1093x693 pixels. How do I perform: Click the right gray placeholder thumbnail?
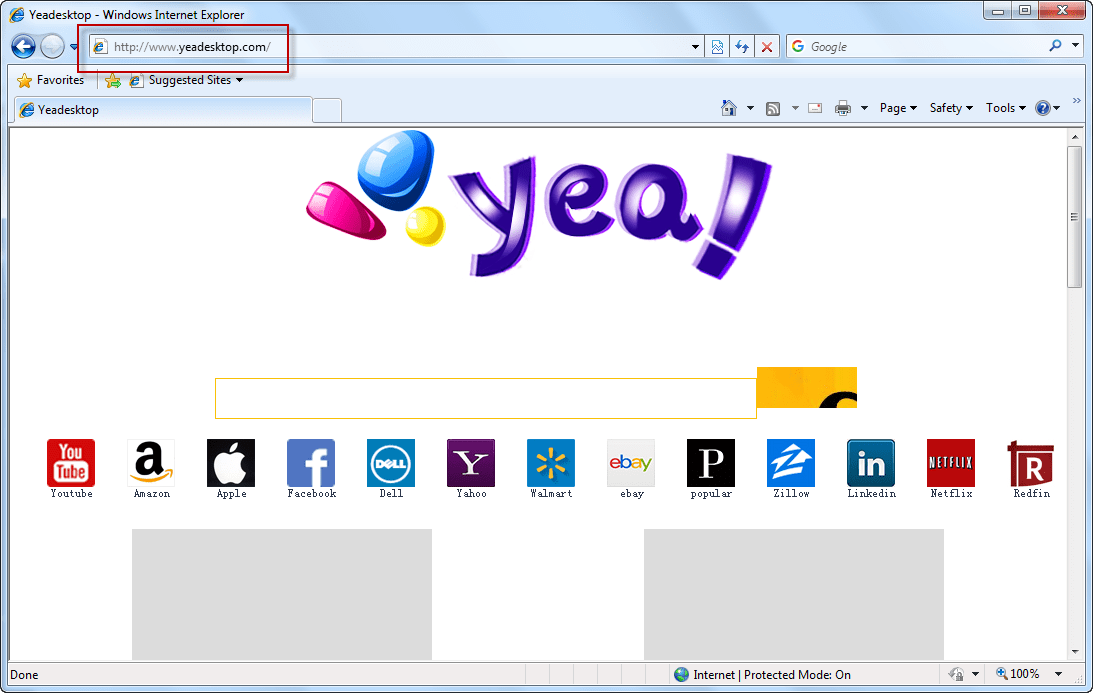coord(793,595)
